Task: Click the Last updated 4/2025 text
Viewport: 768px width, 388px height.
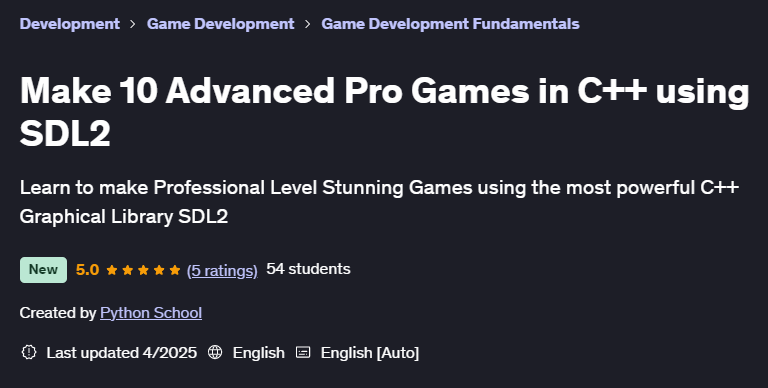Action: pyautogui.click(x=121, y=352)
